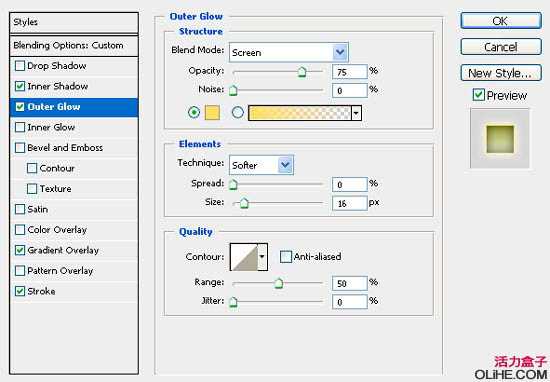Image resolution: width=550 pixels, height=382 pixels.
Task: Open Blending Options: Custom
Action: [74, 45]
